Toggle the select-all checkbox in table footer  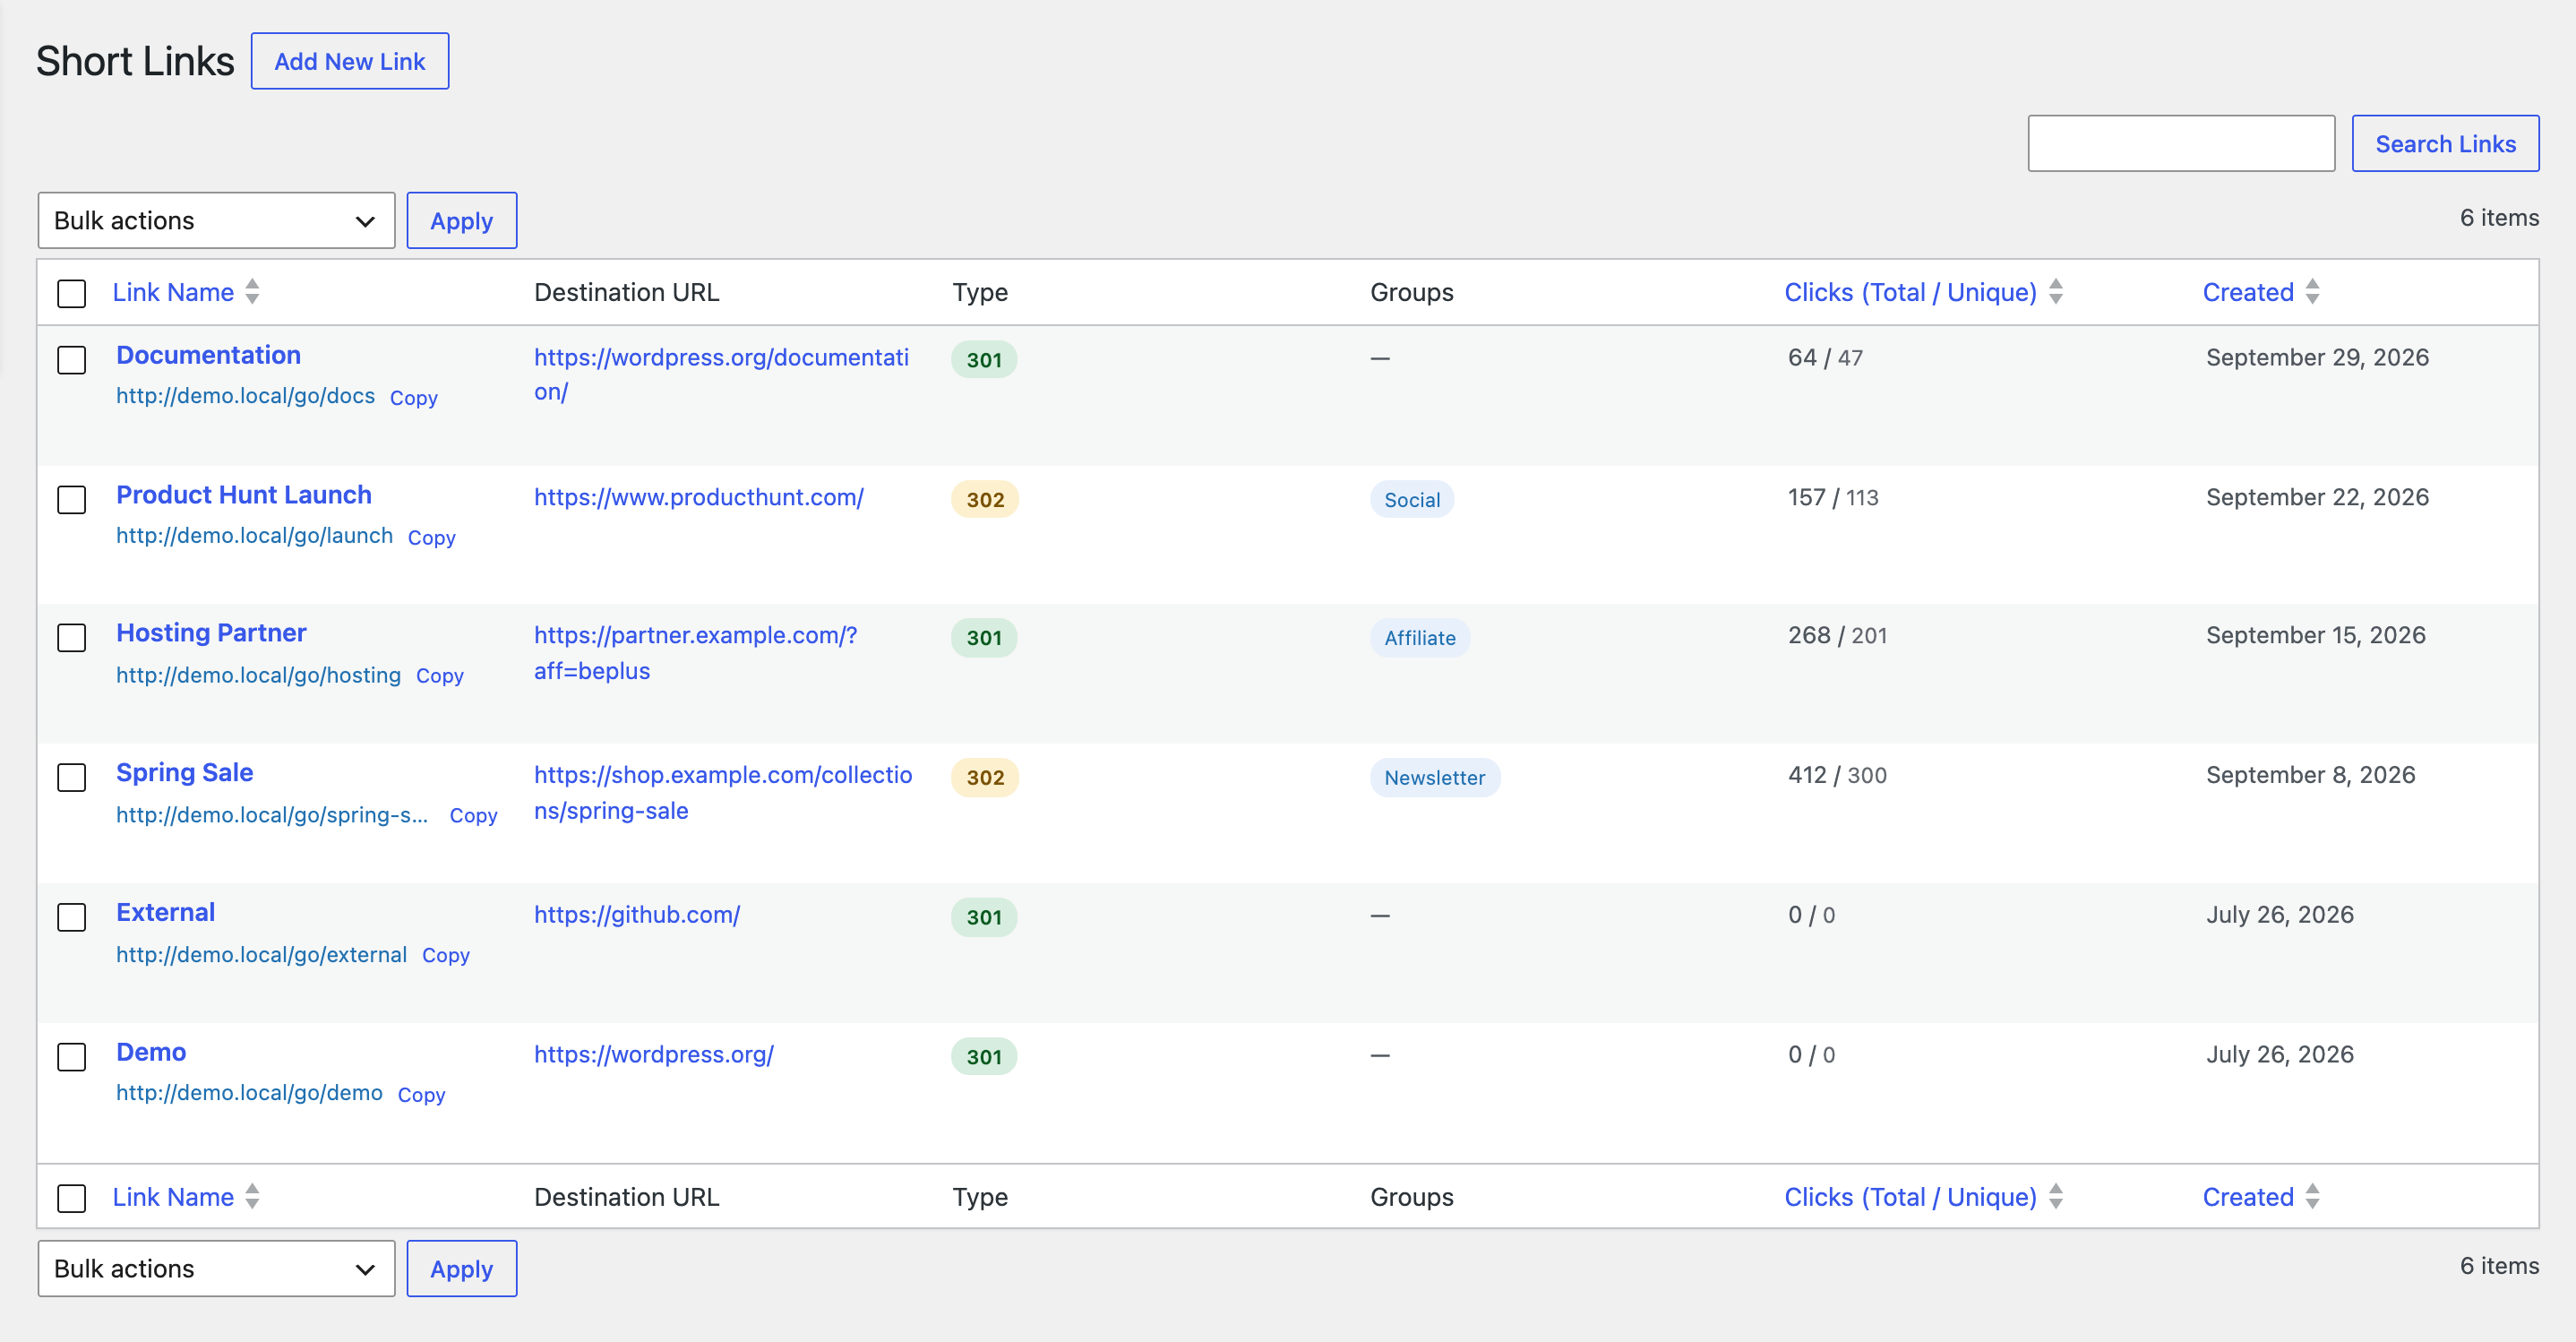pos(71,1198)
